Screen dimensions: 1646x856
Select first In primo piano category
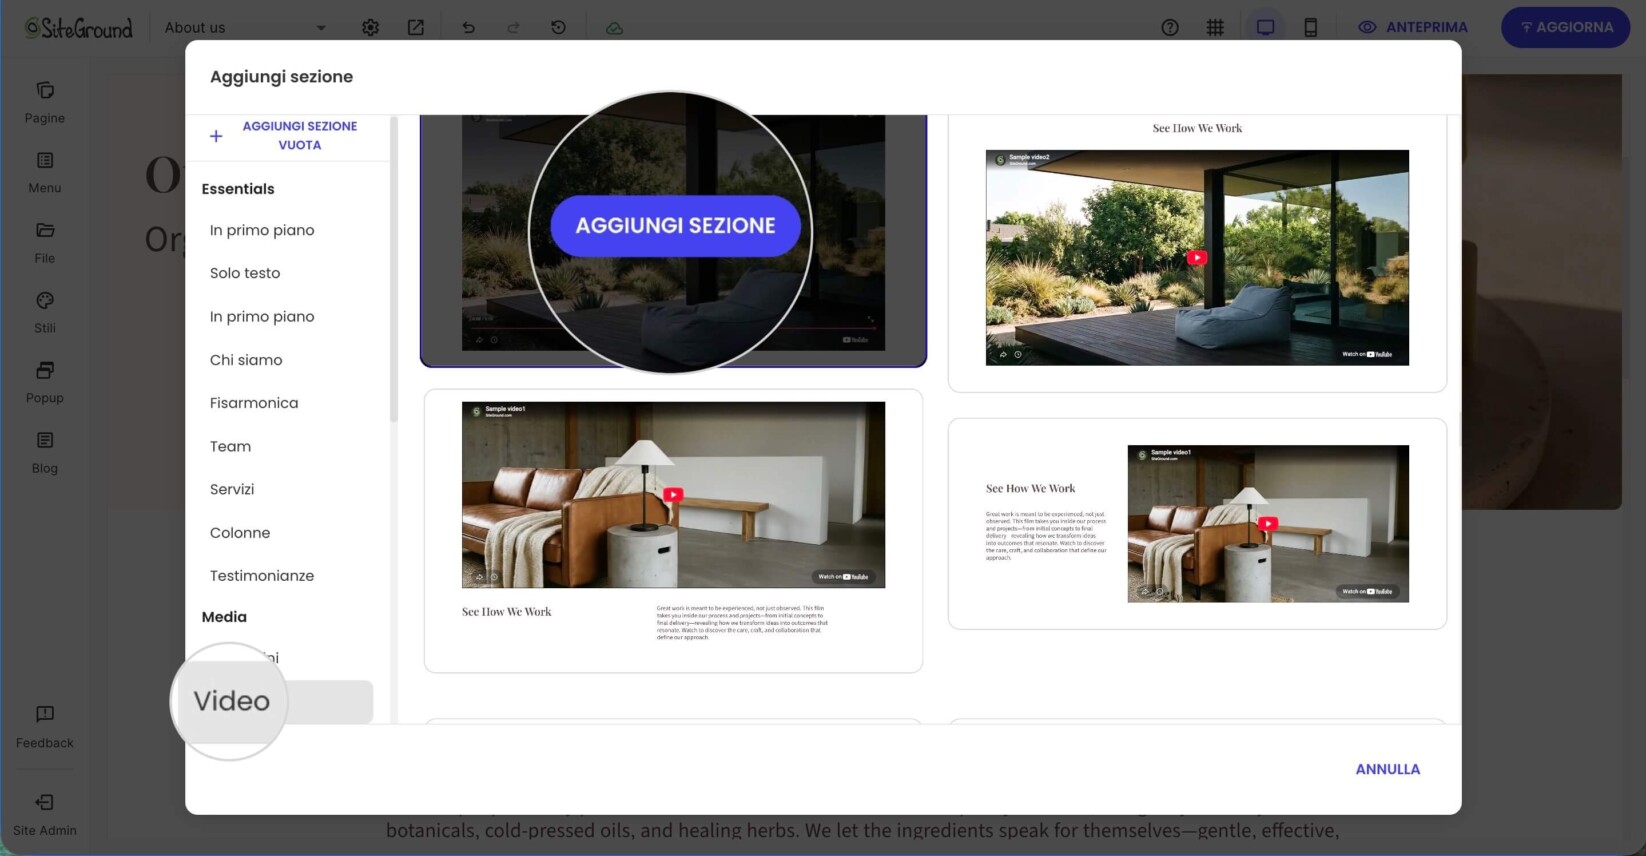pos(262,230)
